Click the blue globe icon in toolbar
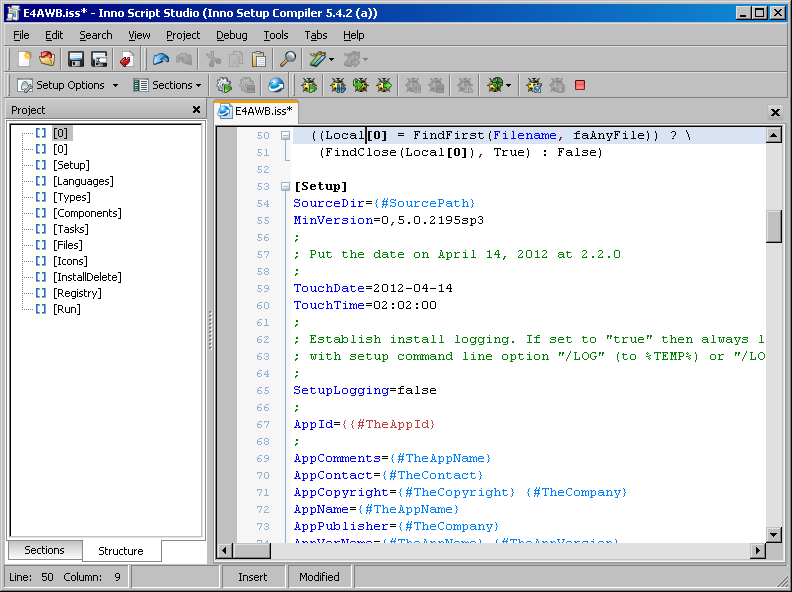Image resolution: width=792 pixels, height=592 pixels. point(275,86)
